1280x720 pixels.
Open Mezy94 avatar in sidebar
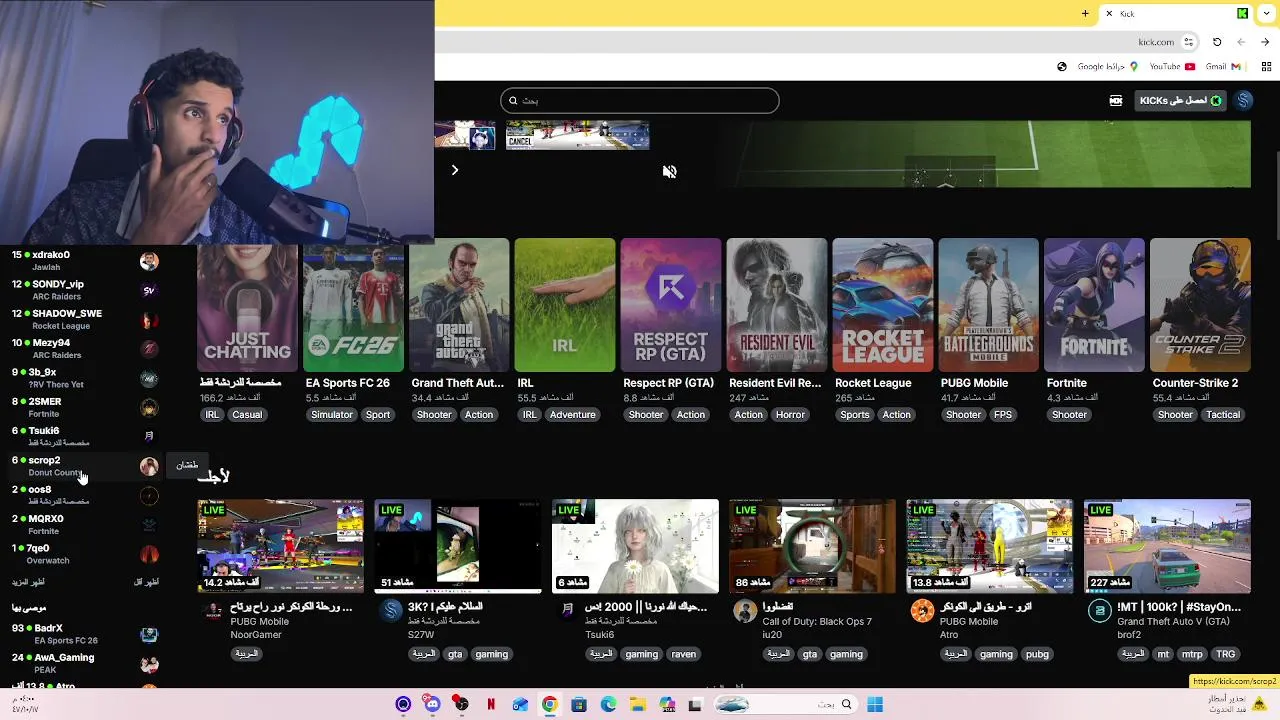[x=149, y=349]
